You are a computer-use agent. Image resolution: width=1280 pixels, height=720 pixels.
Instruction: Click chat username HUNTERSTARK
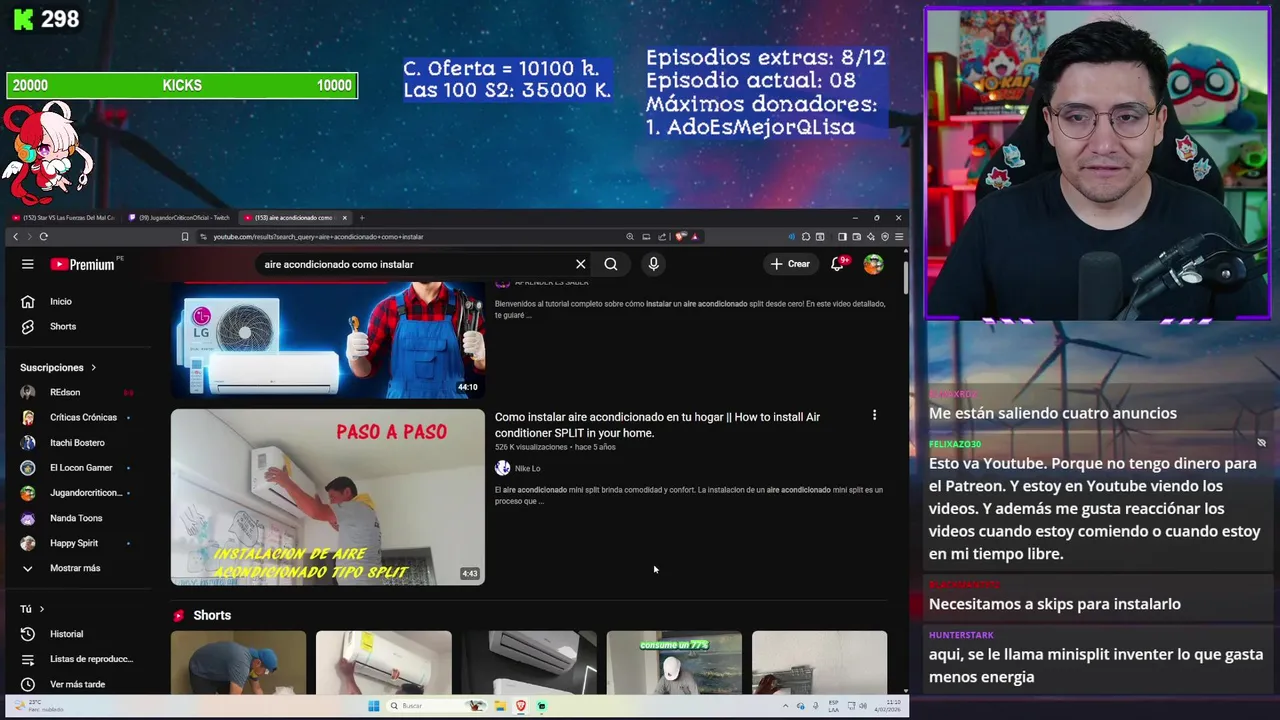point(961,635)
